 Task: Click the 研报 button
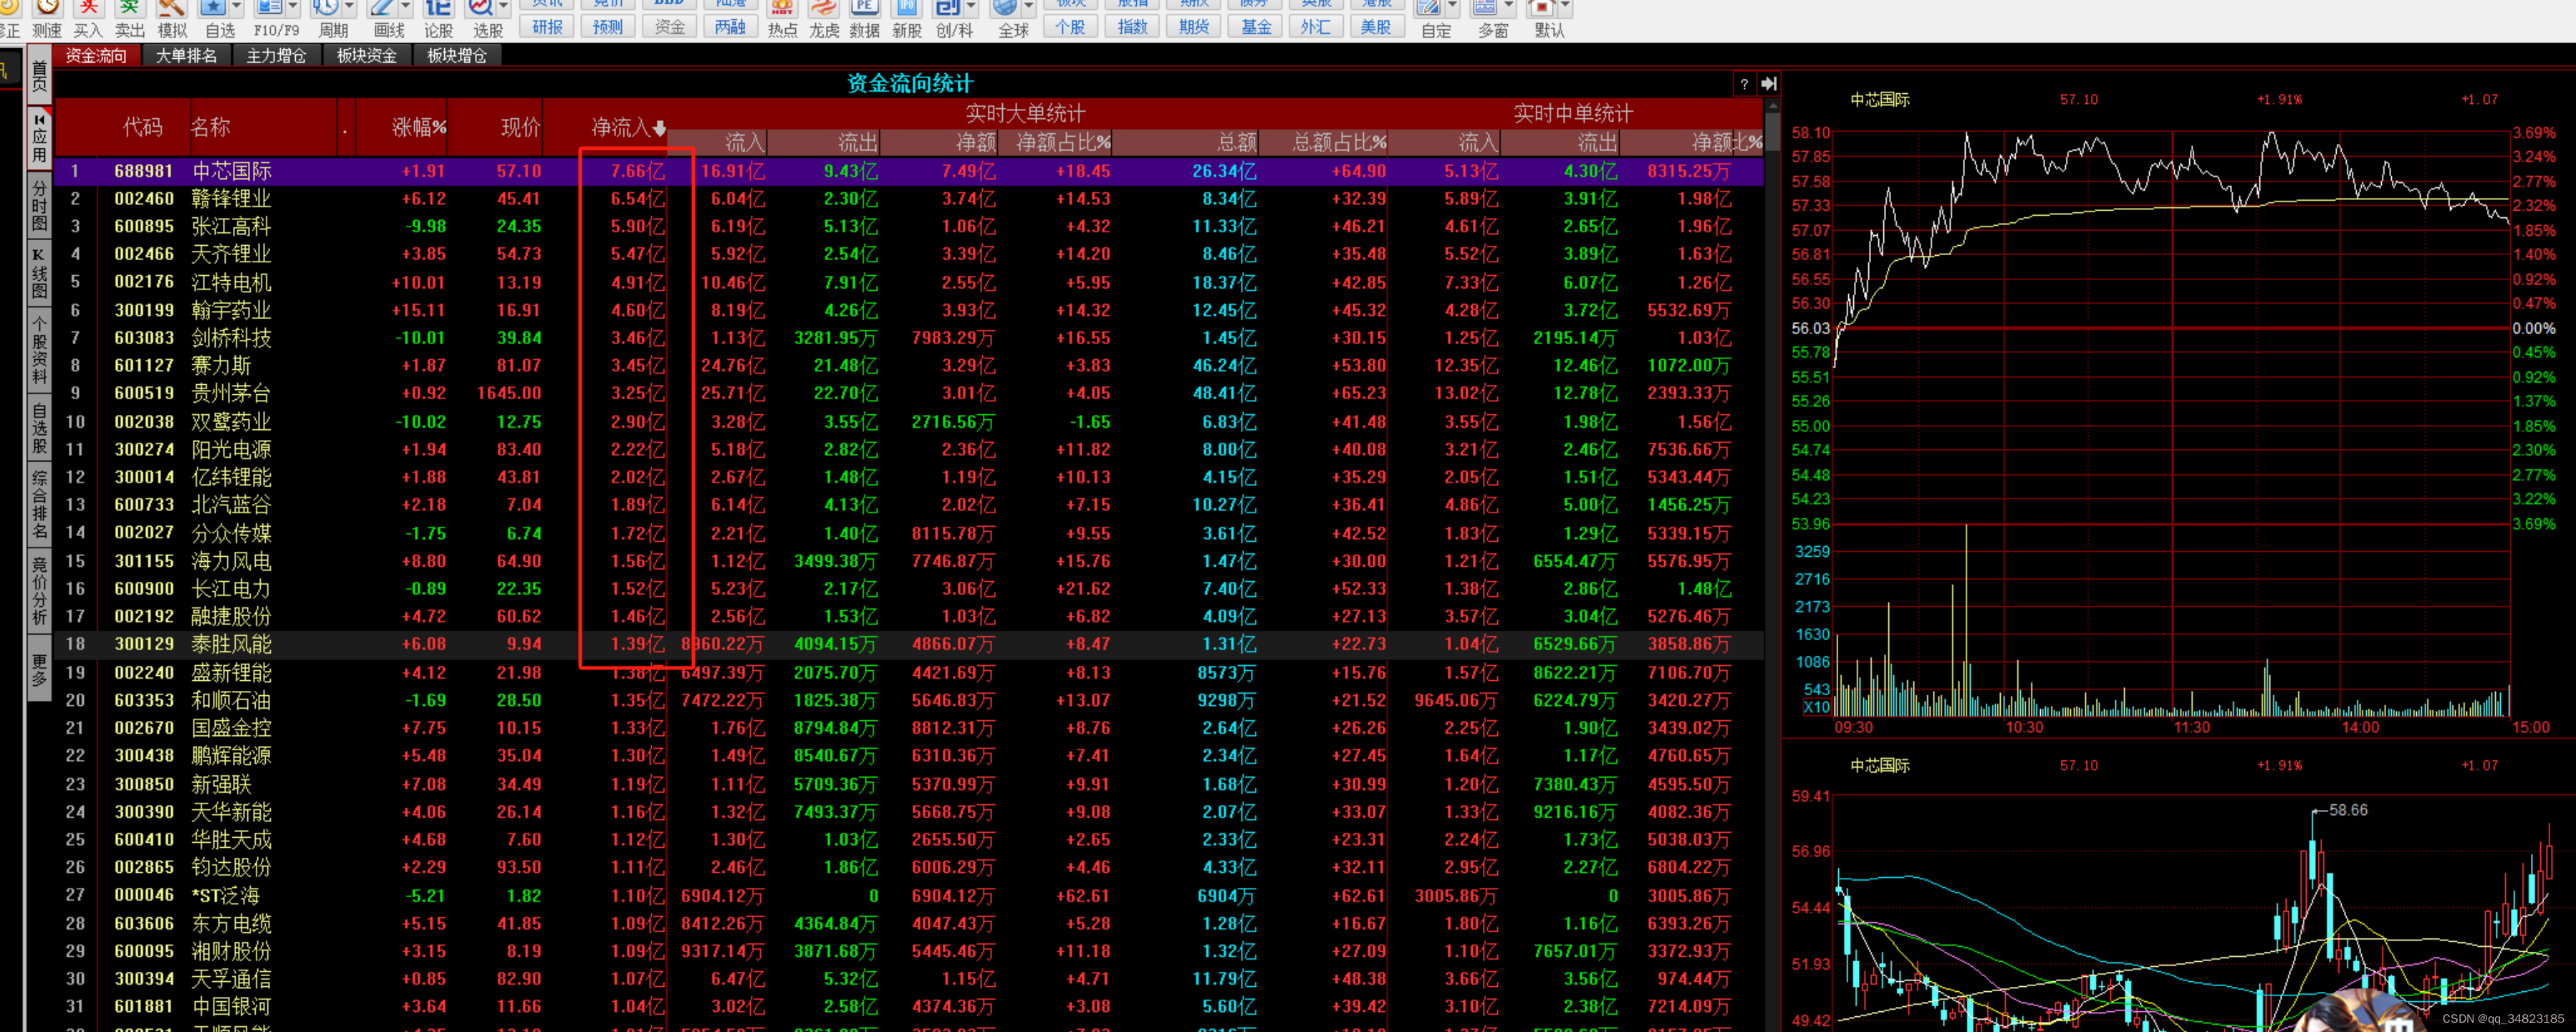tap(547, 27)
